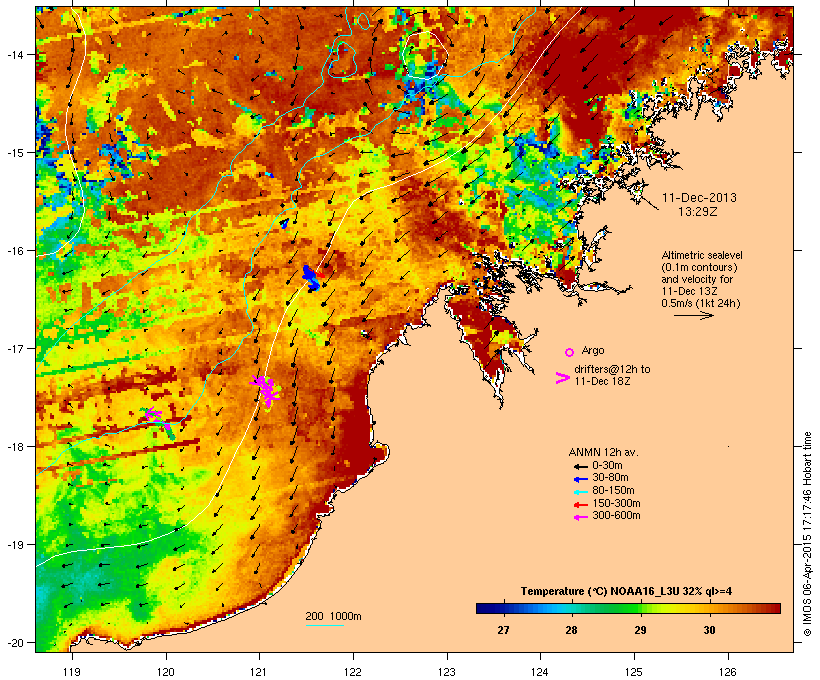Select the blue mooring arrow cluster near 121.6E
This screenshot has height=680, width=820.
[x=312, y=278]
